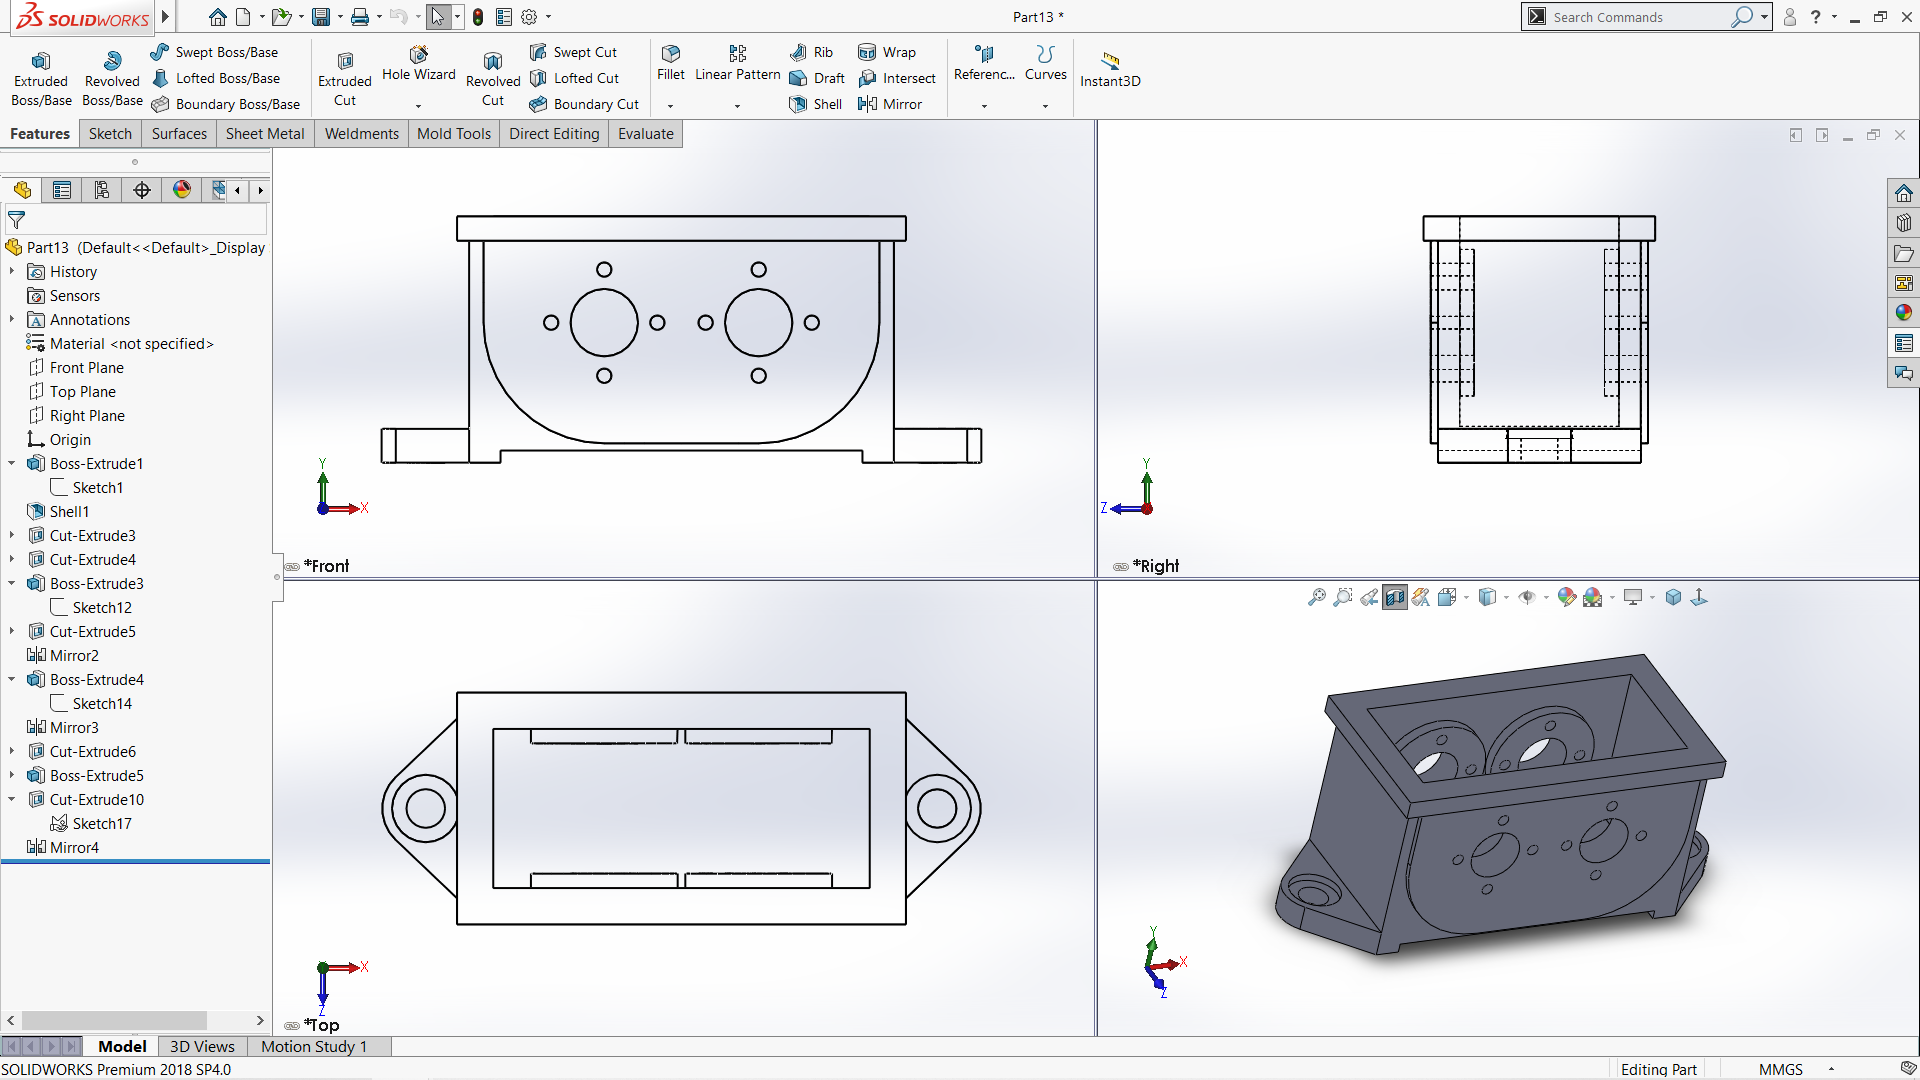Select the Cut-Extrude10 feature
This screenshot has height=1080, width=1920.
coord(97,800)
